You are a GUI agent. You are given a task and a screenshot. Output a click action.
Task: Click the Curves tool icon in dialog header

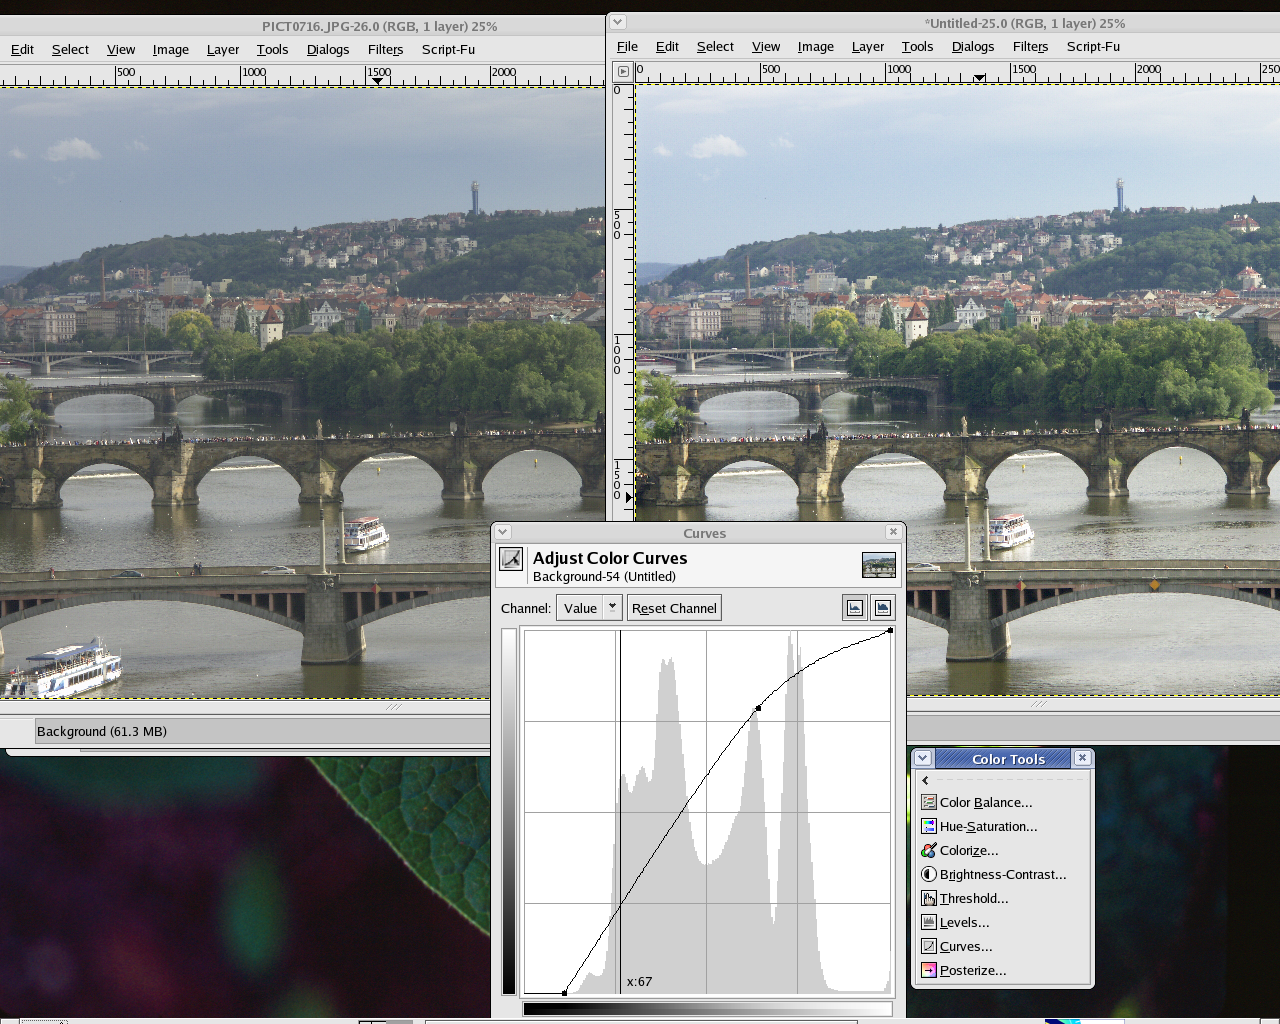click(x=511, y=559)
